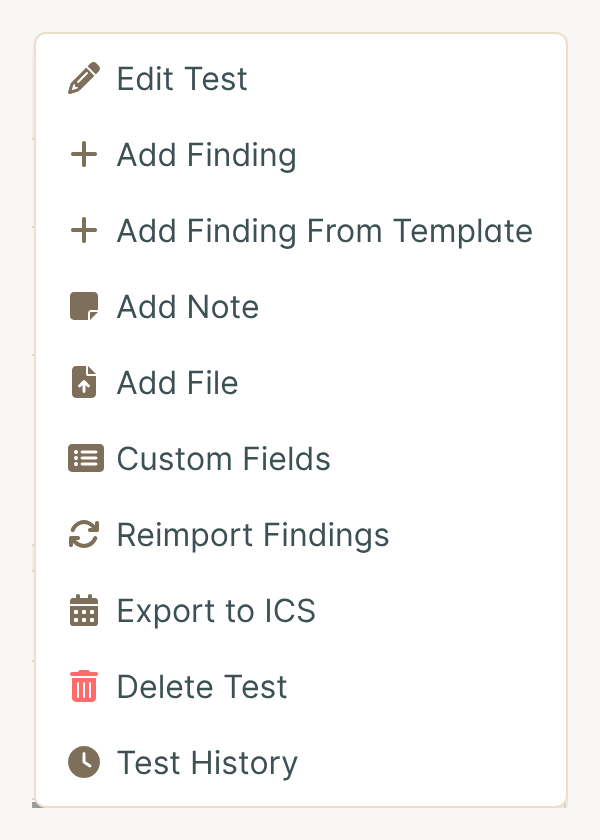Choose Add File from the dropdown

[x=301, y=382]
